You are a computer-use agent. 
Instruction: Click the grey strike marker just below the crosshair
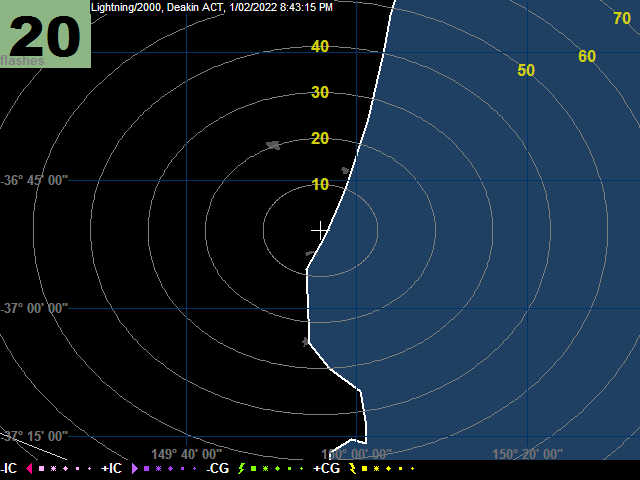tap(310, 254)
